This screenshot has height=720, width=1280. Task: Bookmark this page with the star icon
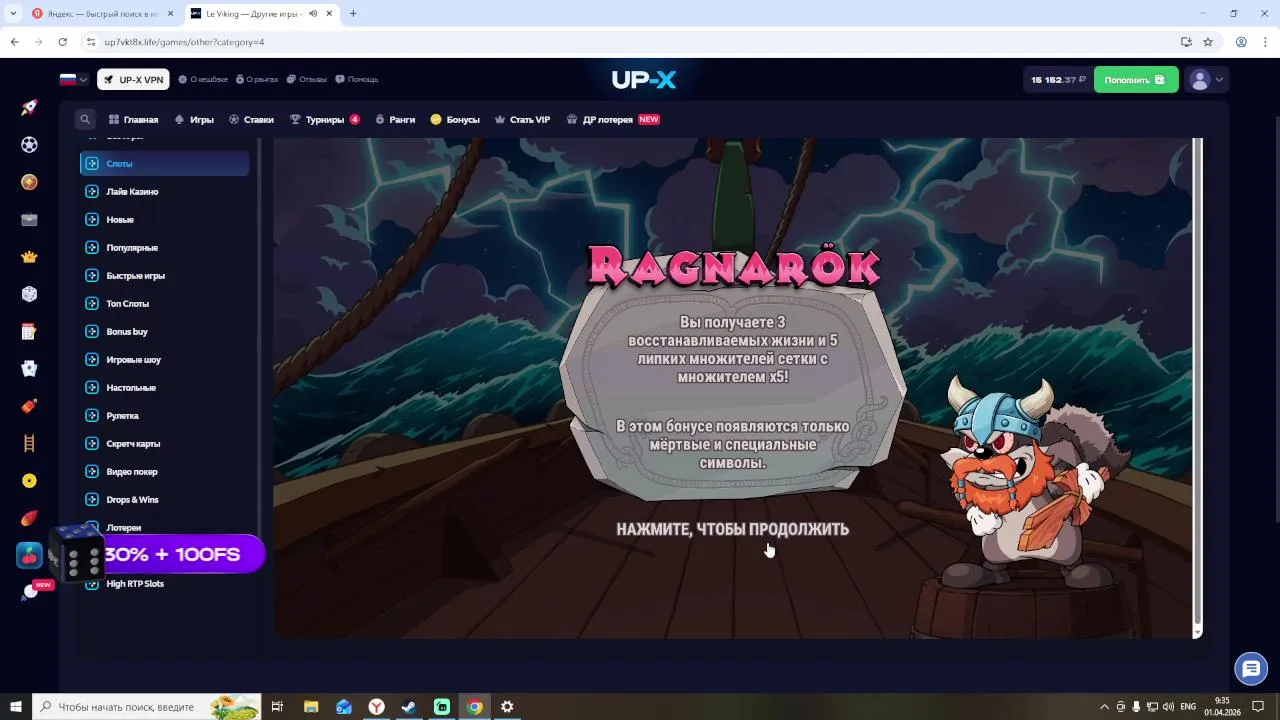pyautogui.click(x=1208, y=42)
